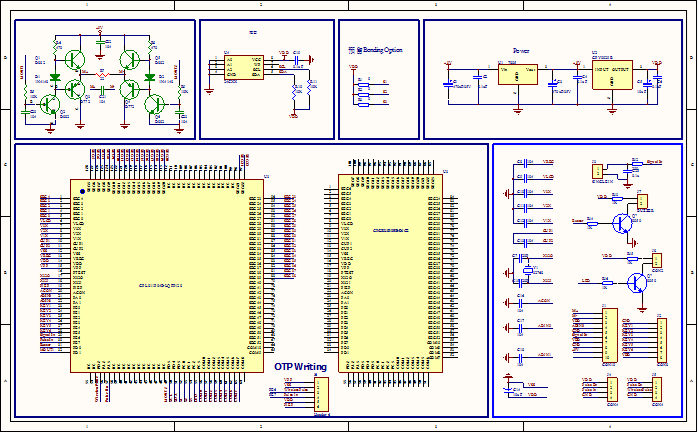Select the INPUT/OUTPUT regulator component in Power block
The image size is (698, 433).
[x=613, y=74]
